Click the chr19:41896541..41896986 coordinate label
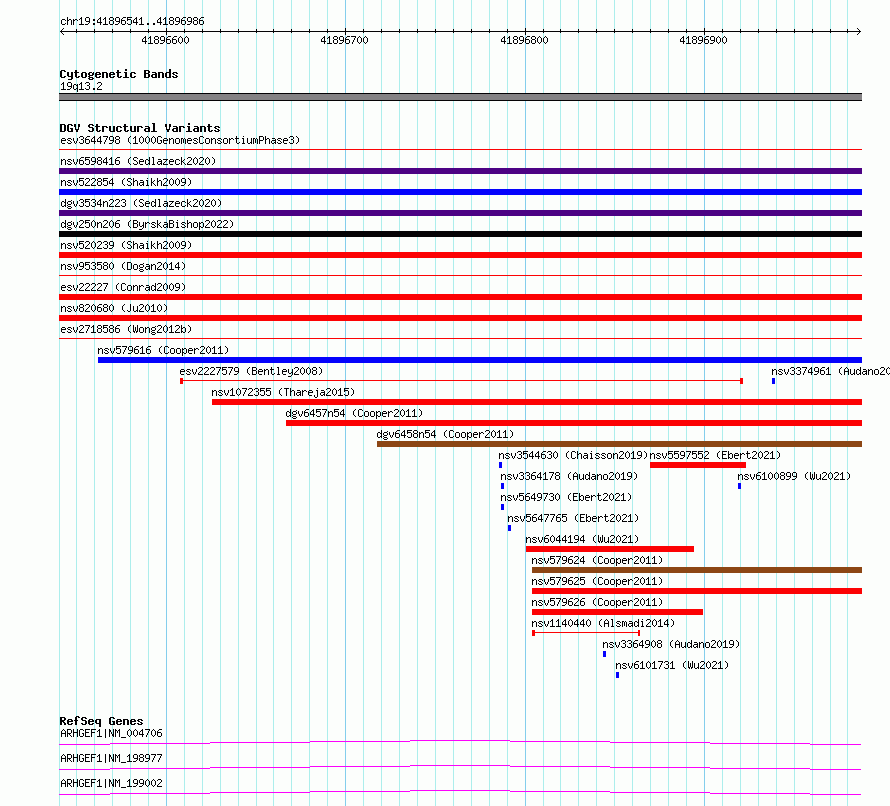890x806 pixels. coord(132,21)
